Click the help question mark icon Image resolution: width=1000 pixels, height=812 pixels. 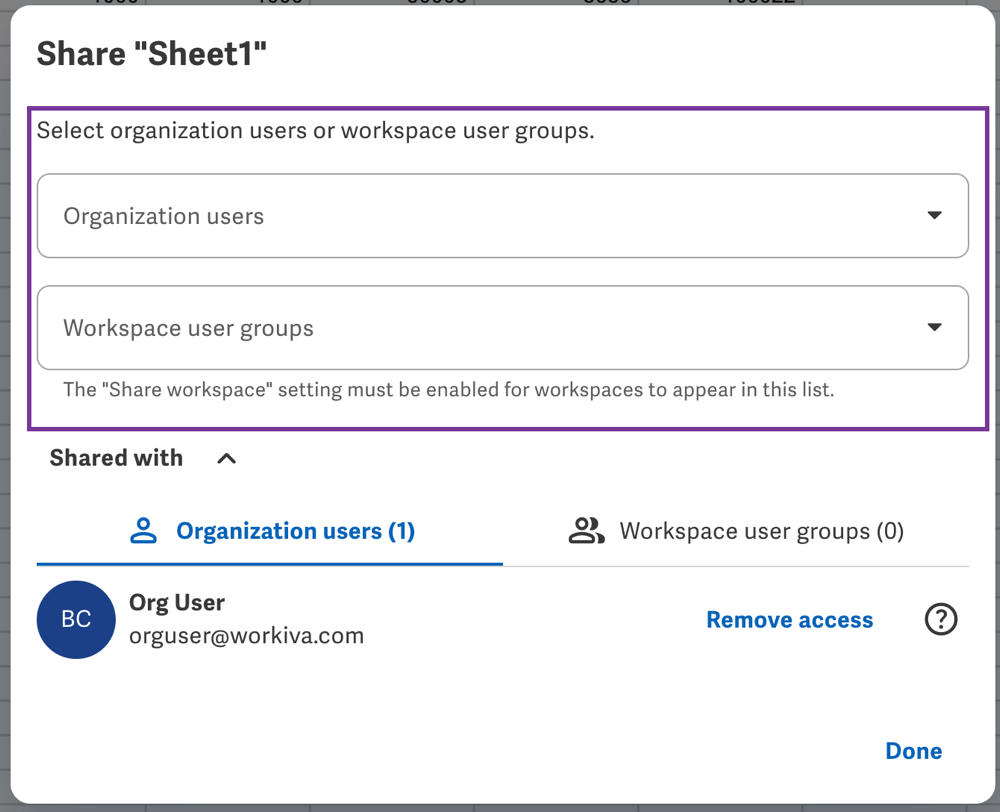coord(940,620)
